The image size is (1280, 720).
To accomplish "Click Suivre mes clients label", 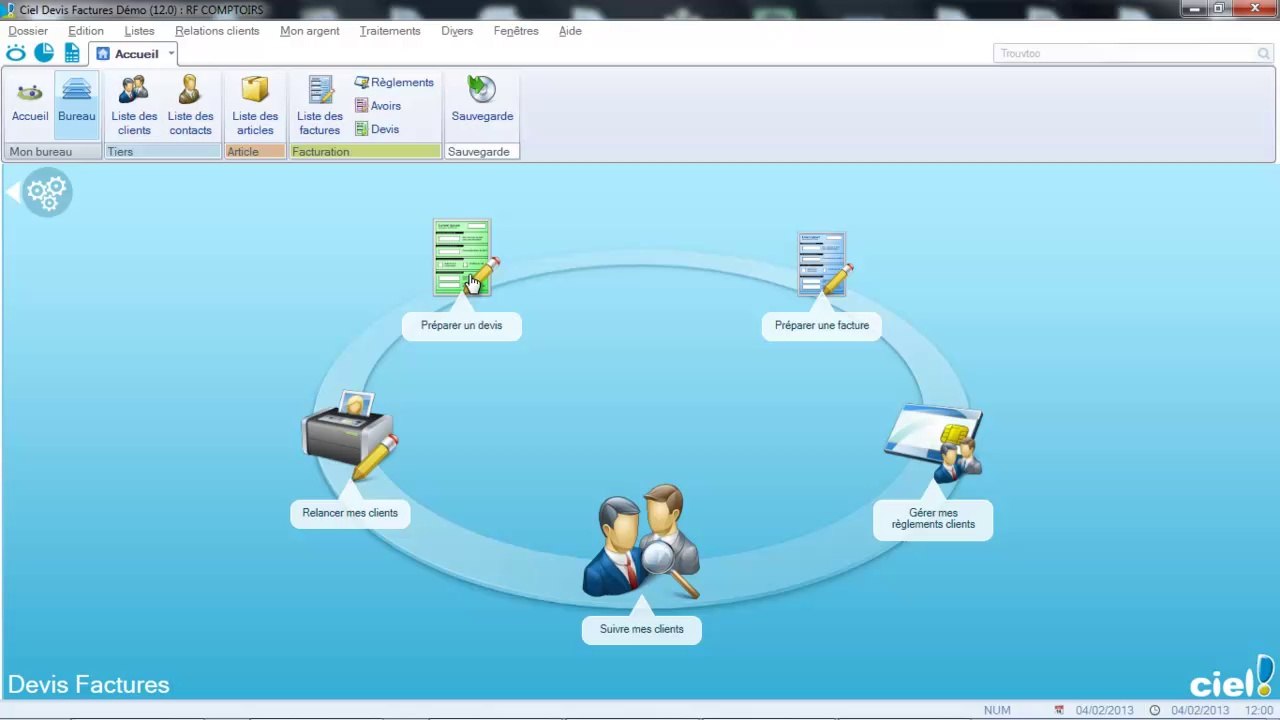I will 642,629.
